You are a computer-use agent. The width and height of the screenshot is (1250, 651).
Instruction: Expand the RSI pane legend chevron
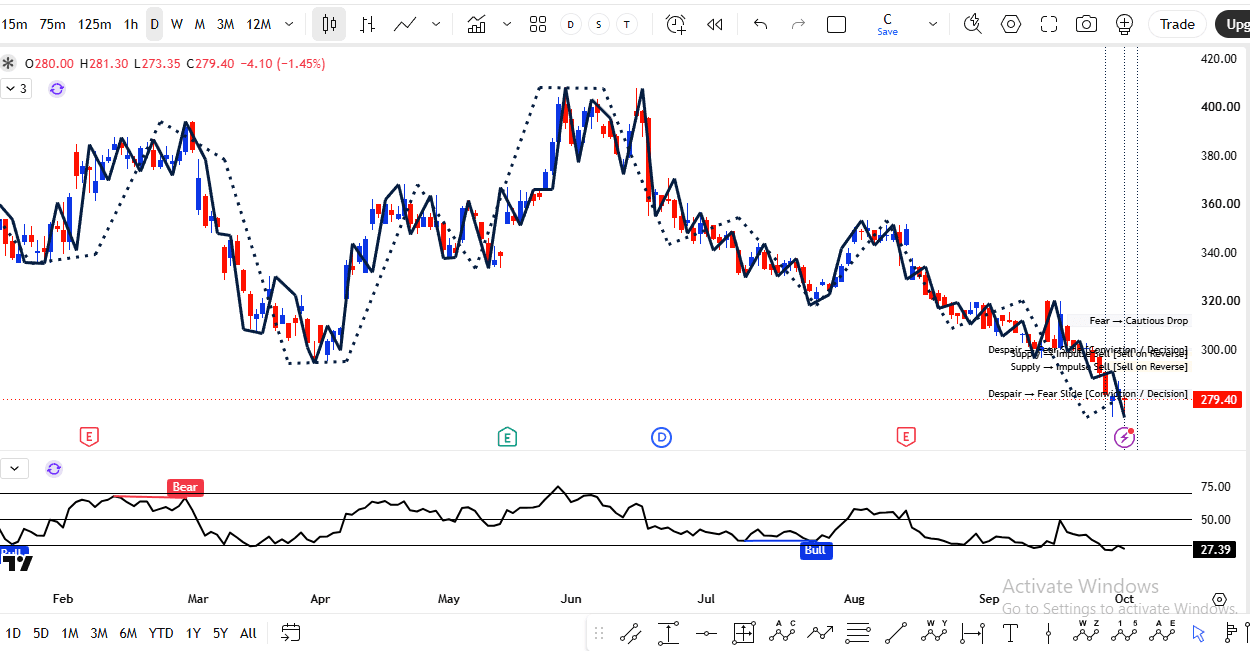pos(14,468)
